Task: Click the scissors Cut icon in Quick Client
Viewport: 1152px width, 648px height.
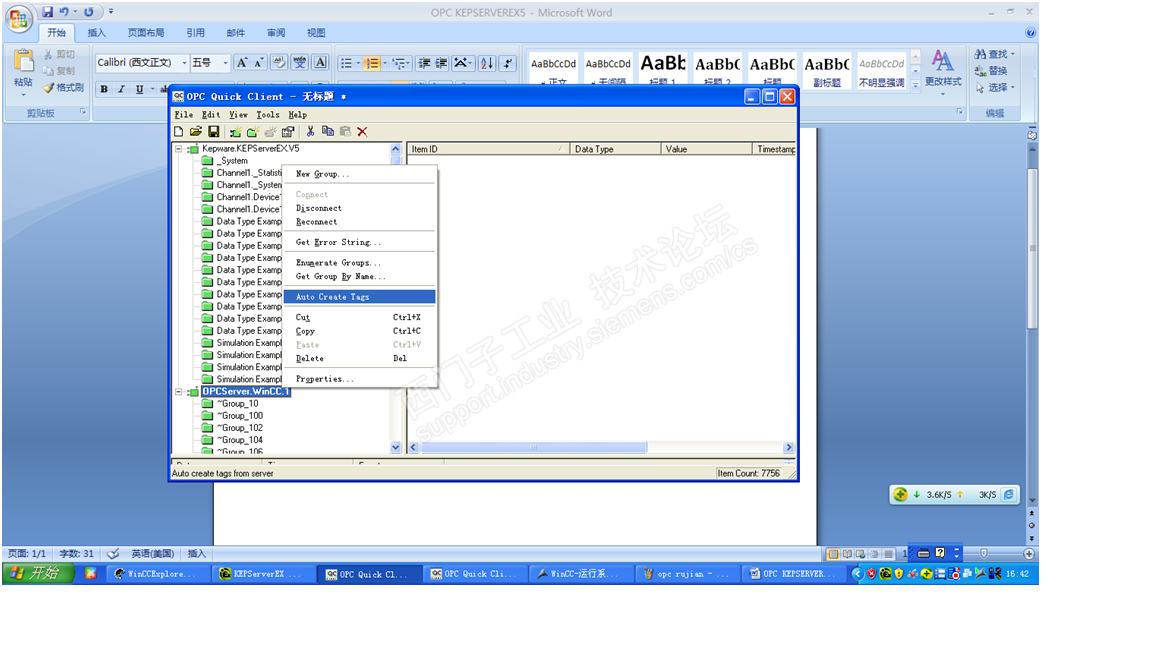Action: [310, 132]
